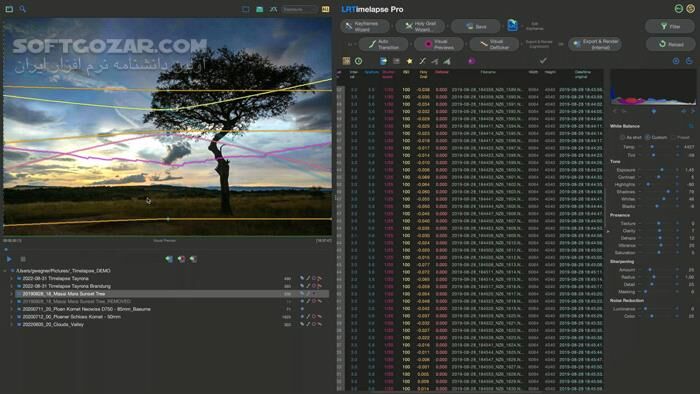Viewport: 700px width, 394px height.
Task: Select 2022-08-31 Timelapse Taynona Brandung sequence
Action: 67,286
